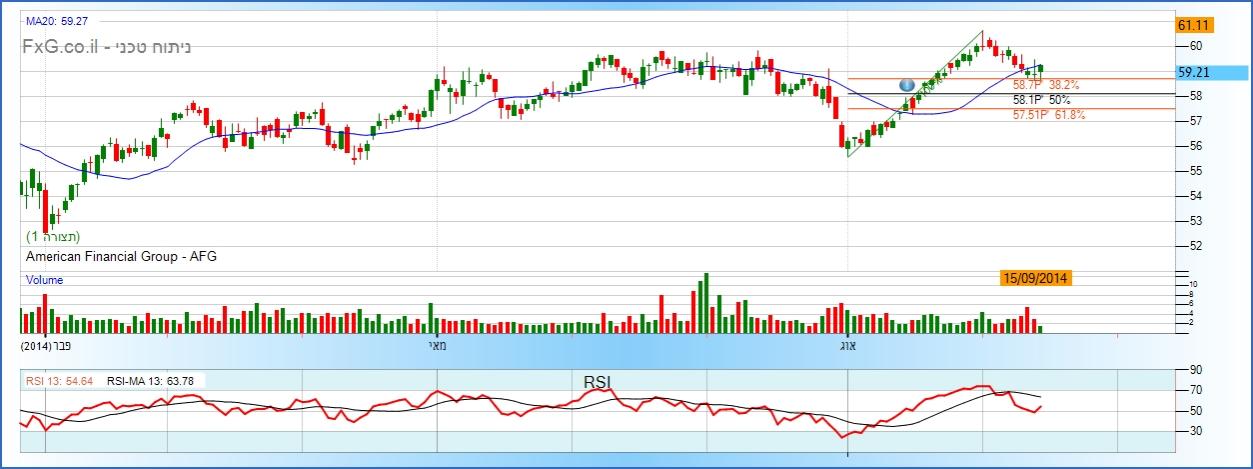Select the 50% Fibonacci retracement label
The height and width of the screenshot is (469, 1253).
pyautogui.click(x=1041, y=100)
